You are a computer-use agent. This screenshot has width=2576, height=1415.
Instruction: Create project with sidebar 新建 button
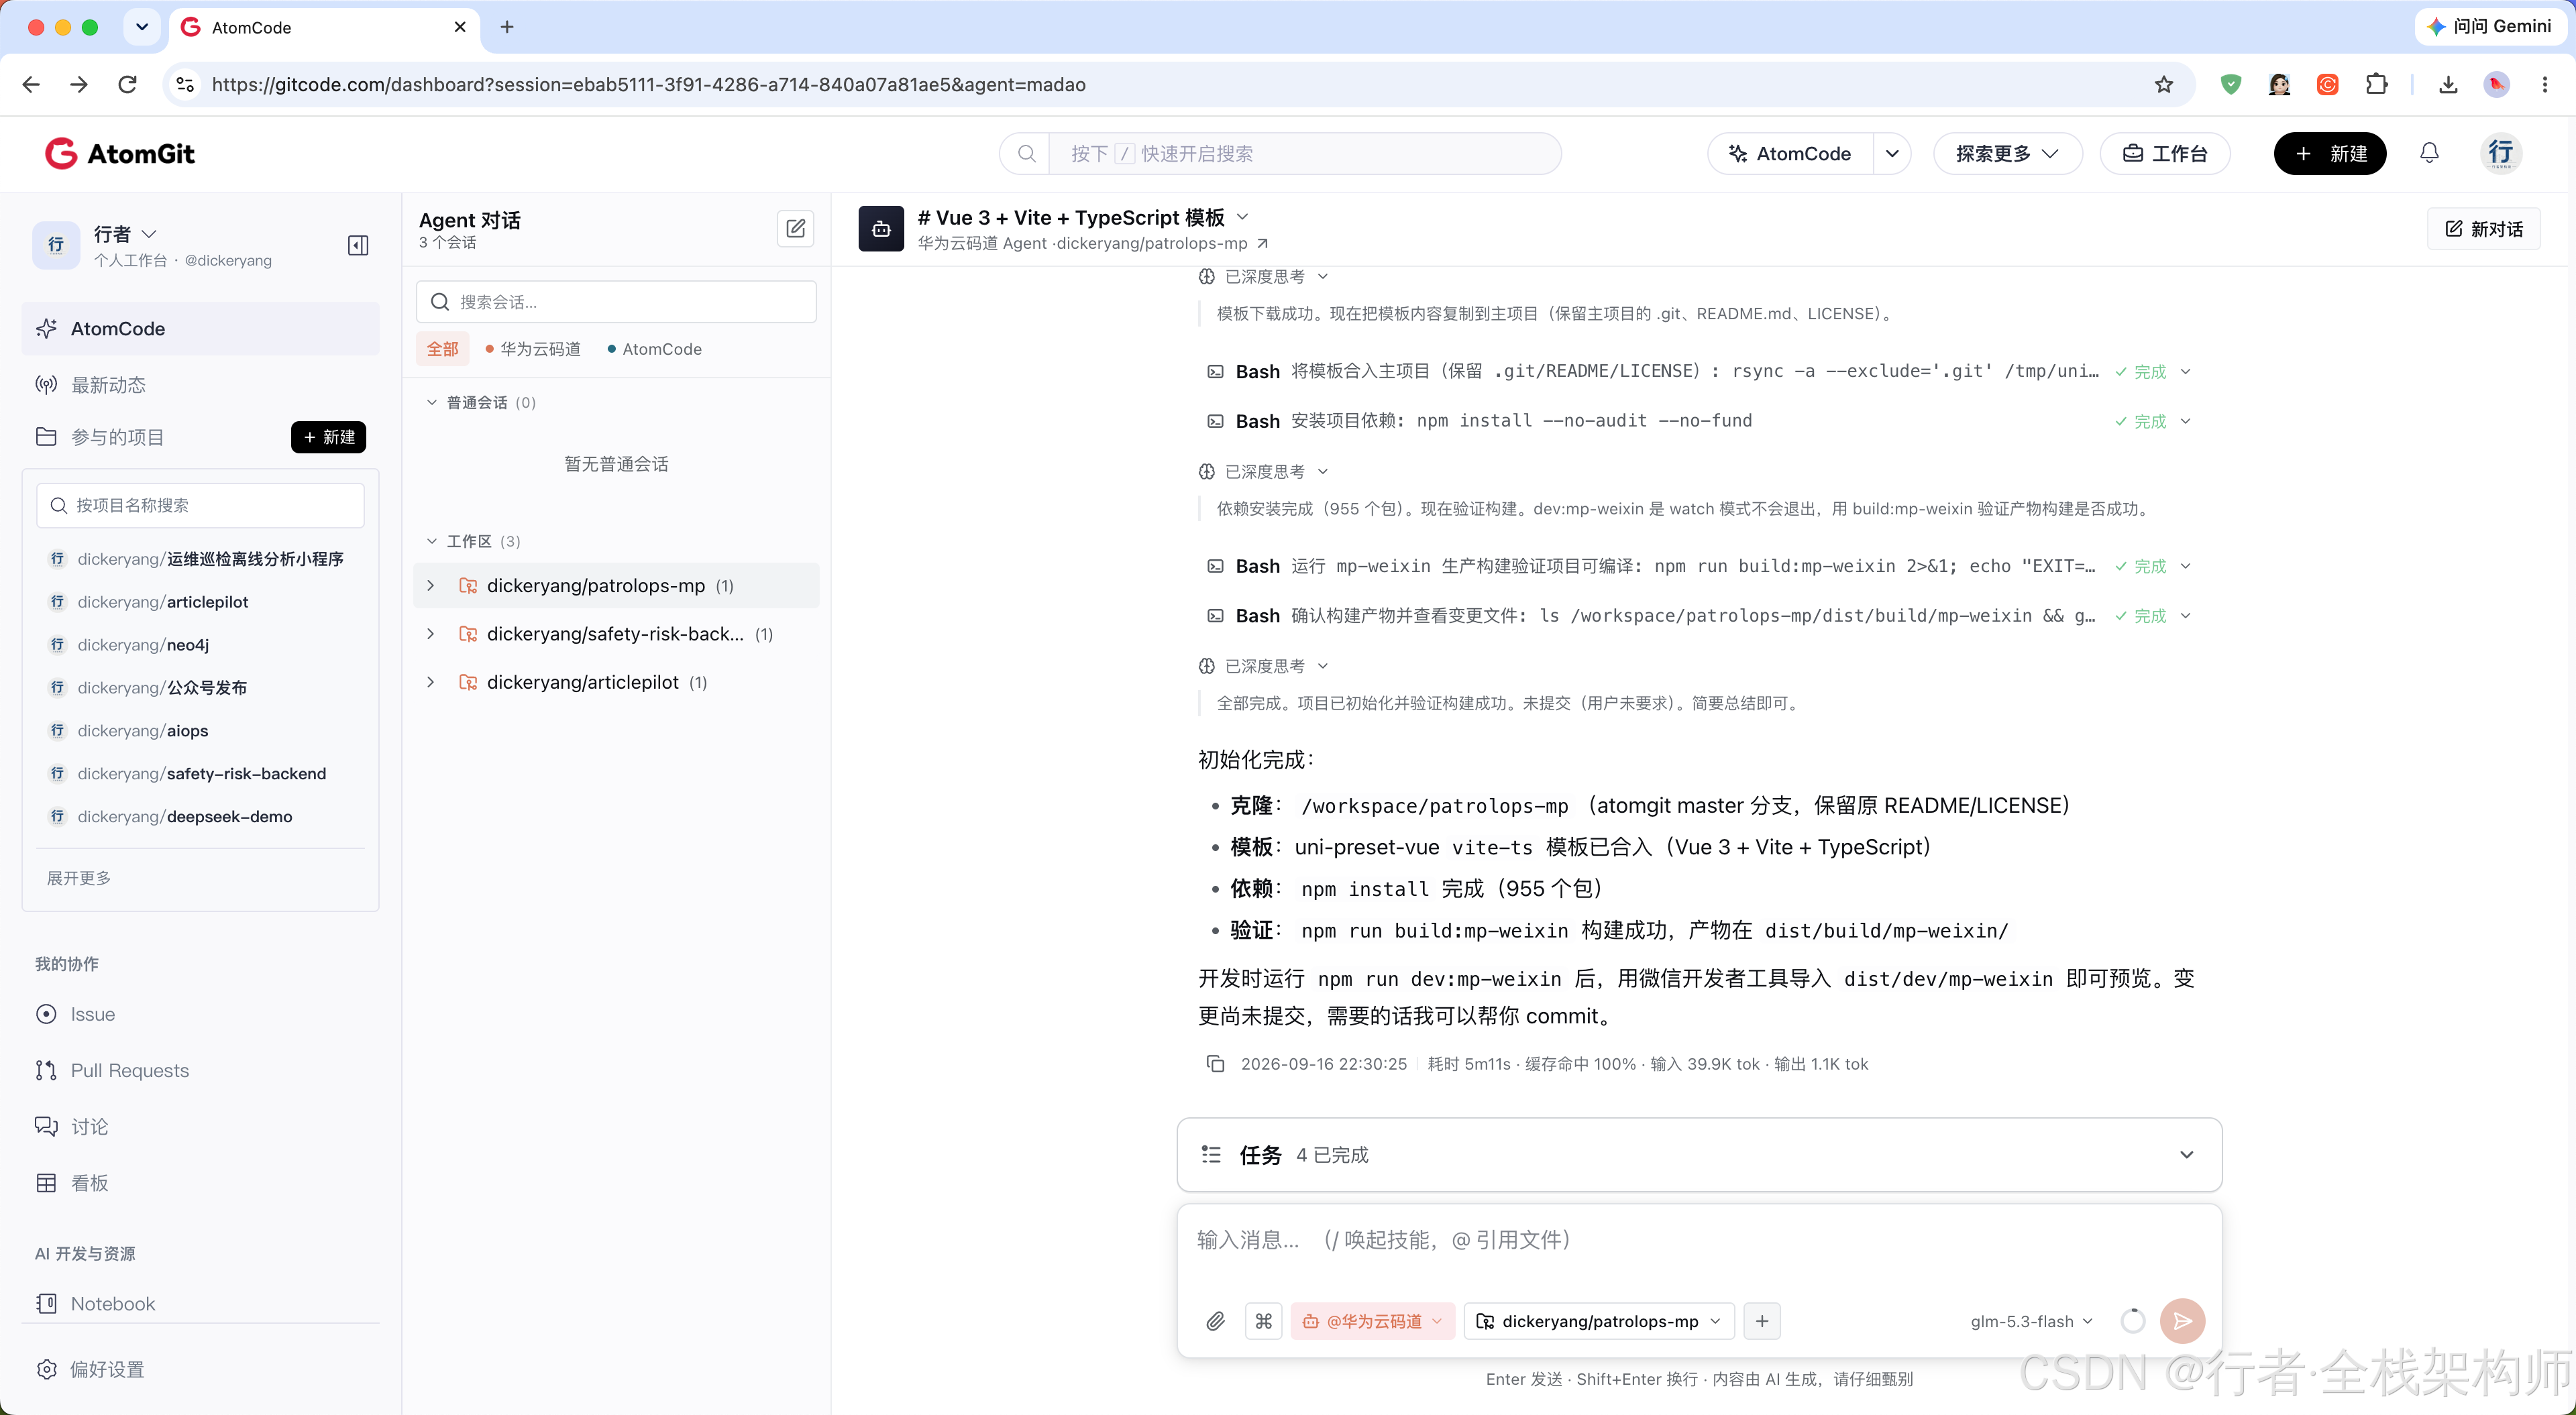pos(329,437)
